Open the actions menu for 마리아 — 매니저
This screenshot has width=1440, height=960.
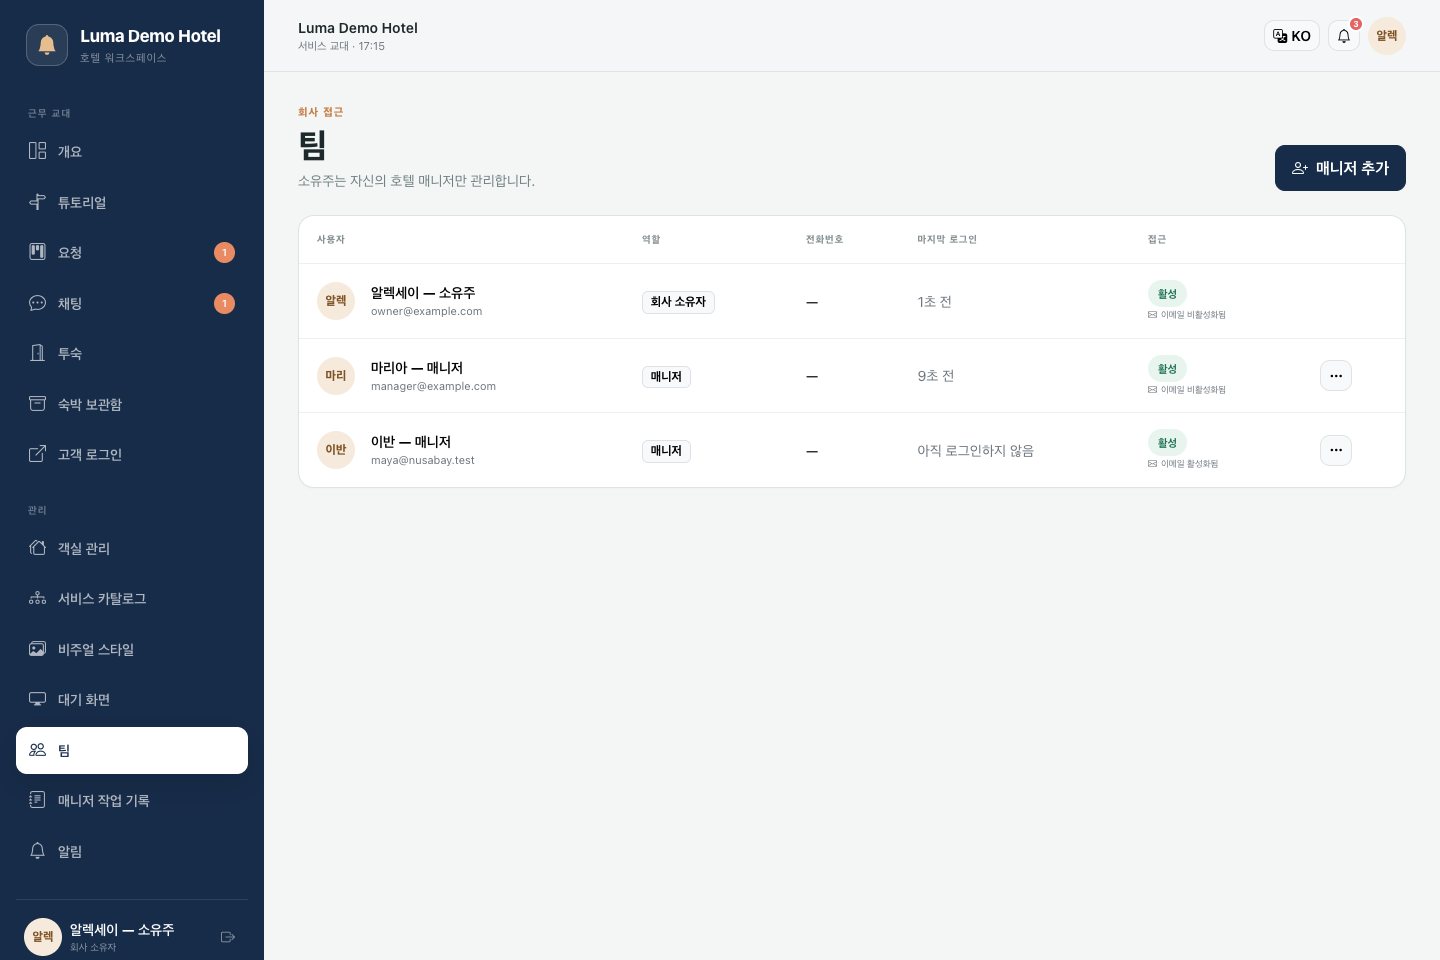pos(1336,376)
